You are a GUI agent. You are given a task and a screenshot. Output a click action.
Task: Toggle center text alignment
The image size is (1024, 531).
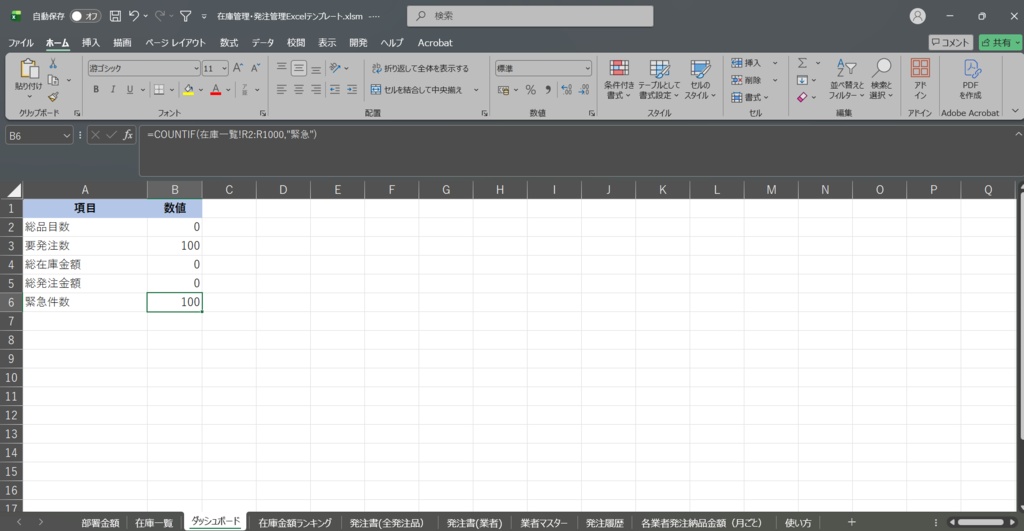[x=298, y=89]
